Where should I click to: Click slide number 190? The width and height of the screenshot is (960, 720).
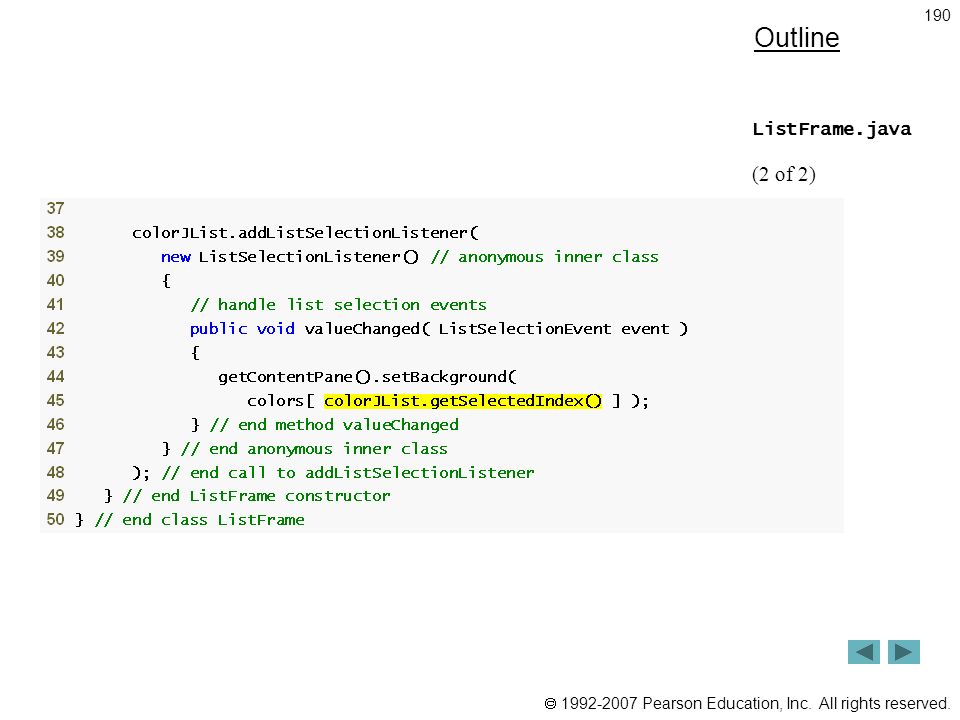(937, 15)
